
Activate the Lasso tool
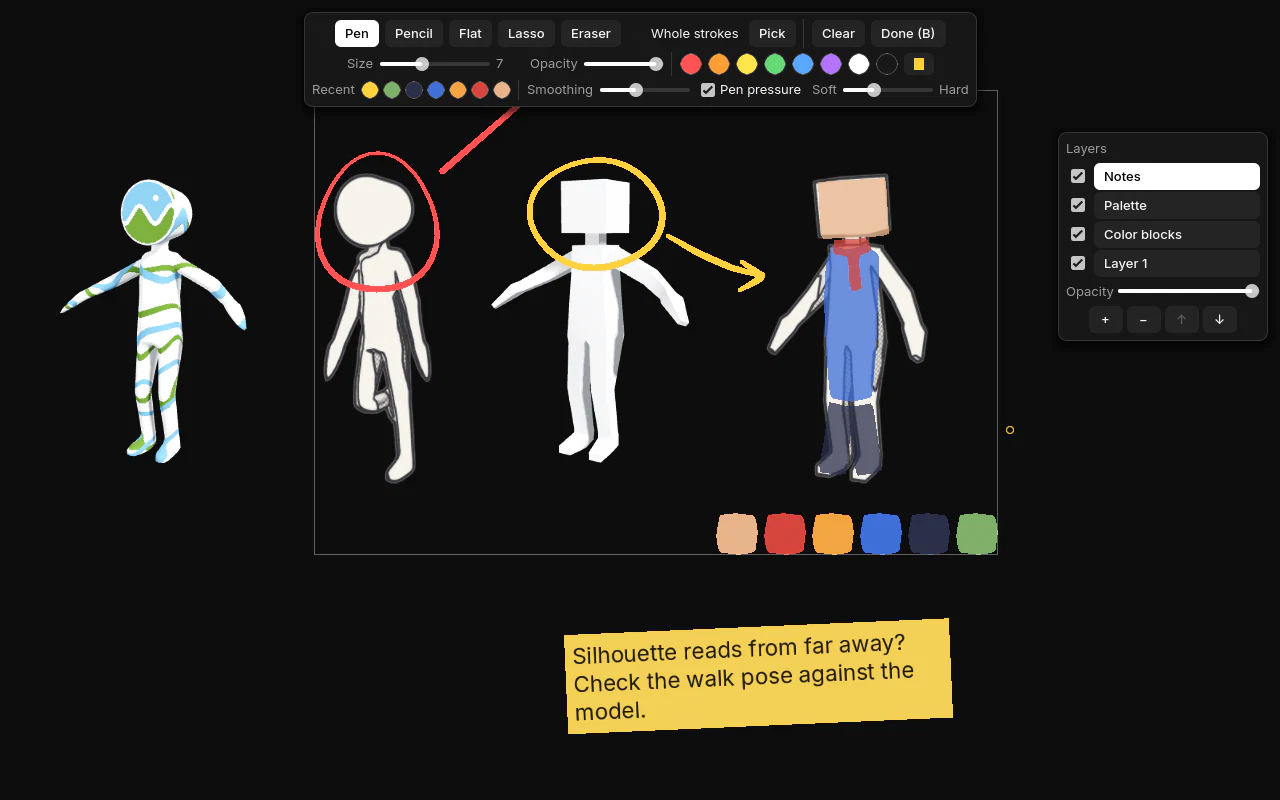click(526, 33)
